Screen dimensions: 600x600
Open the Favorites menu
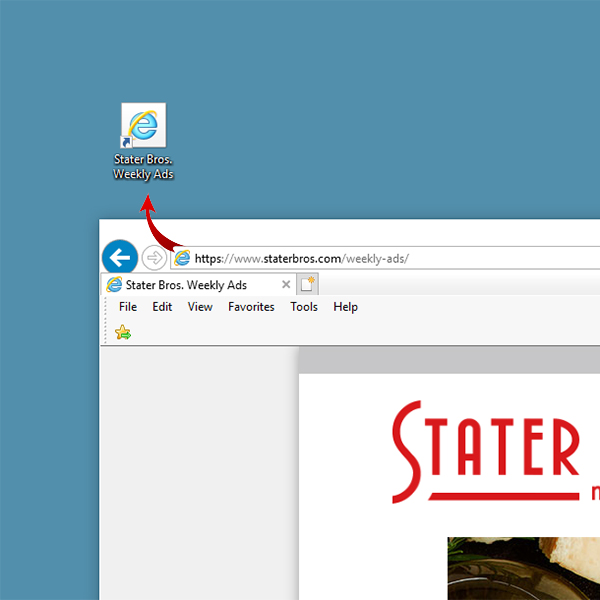pyautogui.click(x=251, y=307)
